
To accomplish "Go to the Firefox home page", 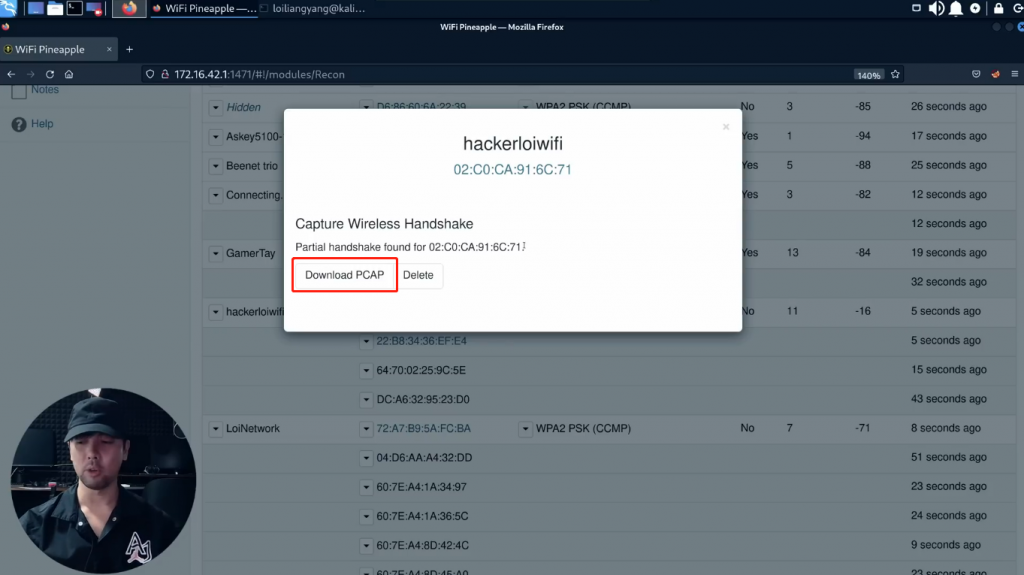I will click(69, 74).
